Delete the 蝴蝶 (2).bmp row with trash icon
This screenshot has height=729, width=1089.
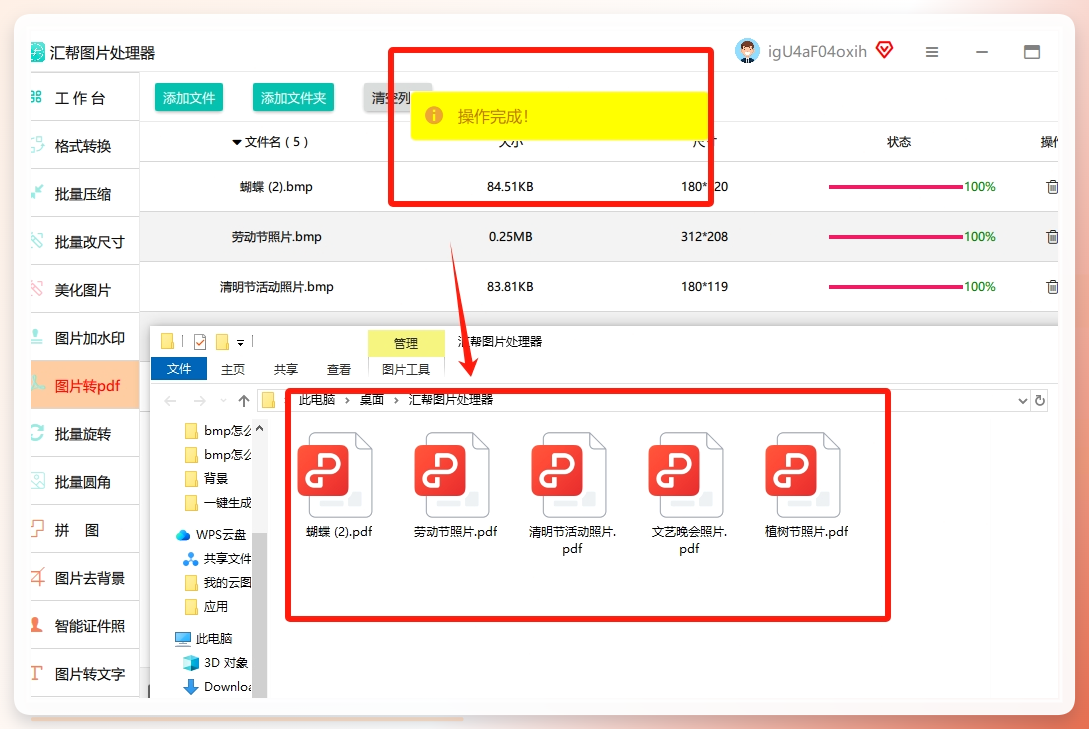tap(1052, 187)
